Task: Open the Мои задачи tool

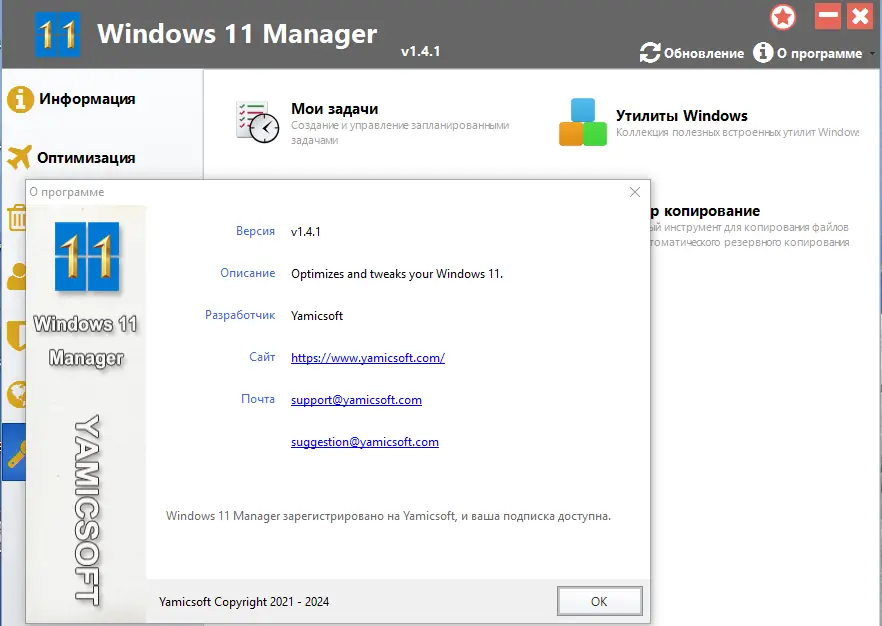Action: [335, 109]
